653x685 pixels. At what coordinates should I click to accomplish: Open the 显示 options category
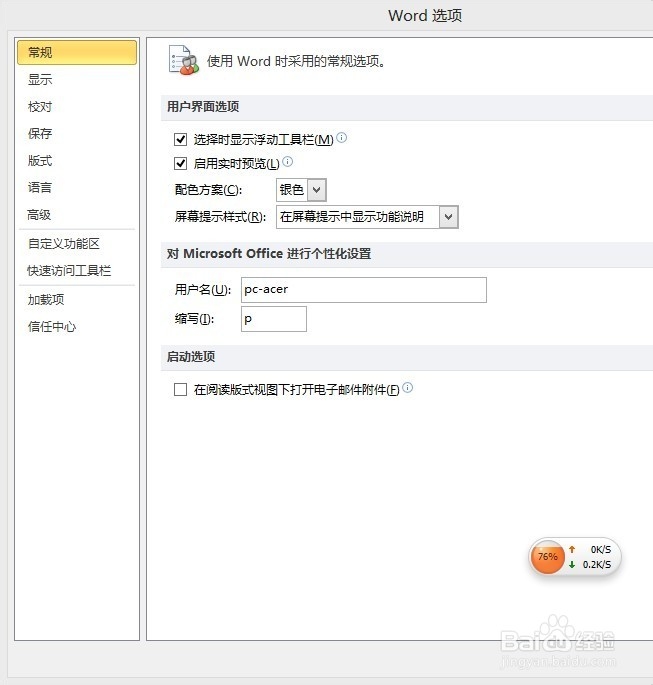tap(40, 80)
